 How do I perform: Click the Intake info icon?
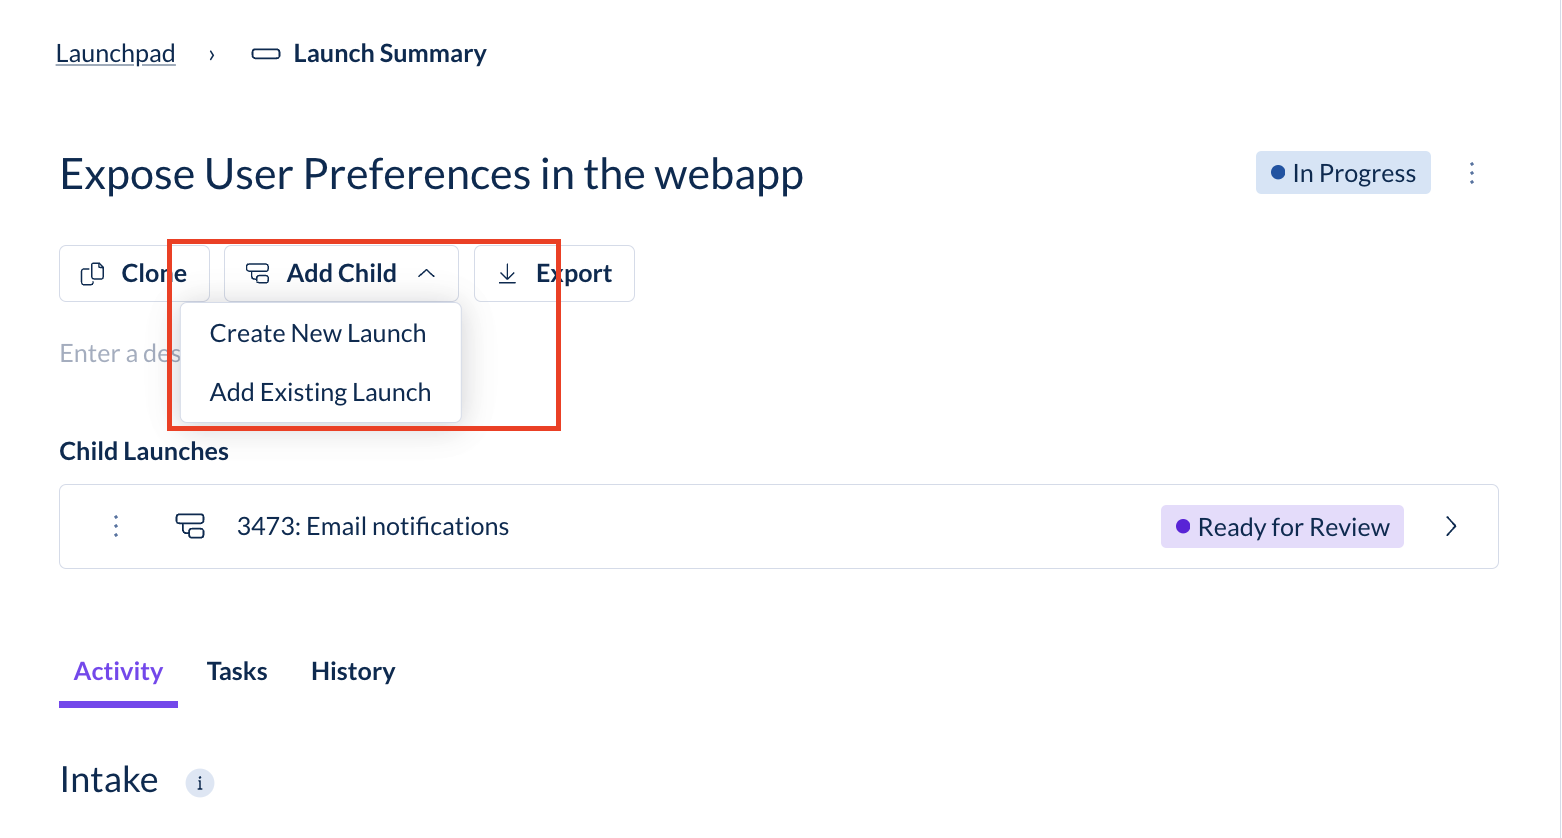point(200,783)
